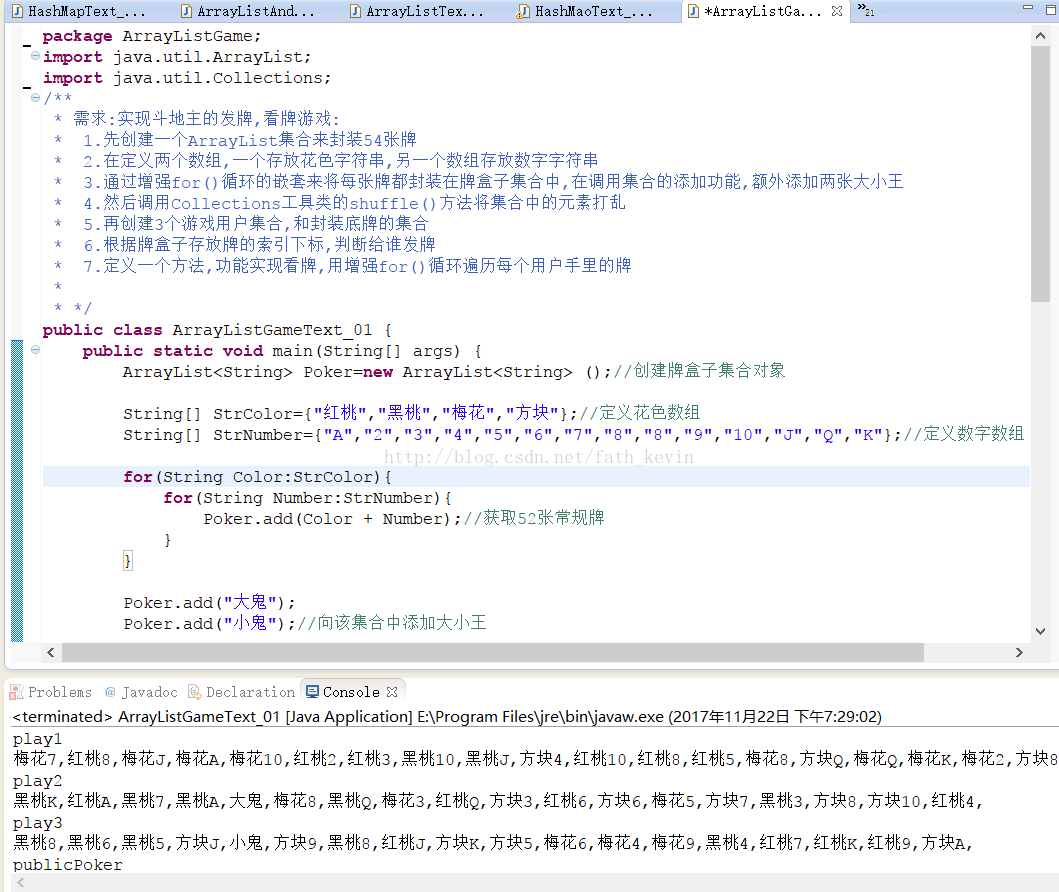Screen dimensions: 1059x892
Task: Click the String[] StrNumber declaration line
Action: click(512, 434)
